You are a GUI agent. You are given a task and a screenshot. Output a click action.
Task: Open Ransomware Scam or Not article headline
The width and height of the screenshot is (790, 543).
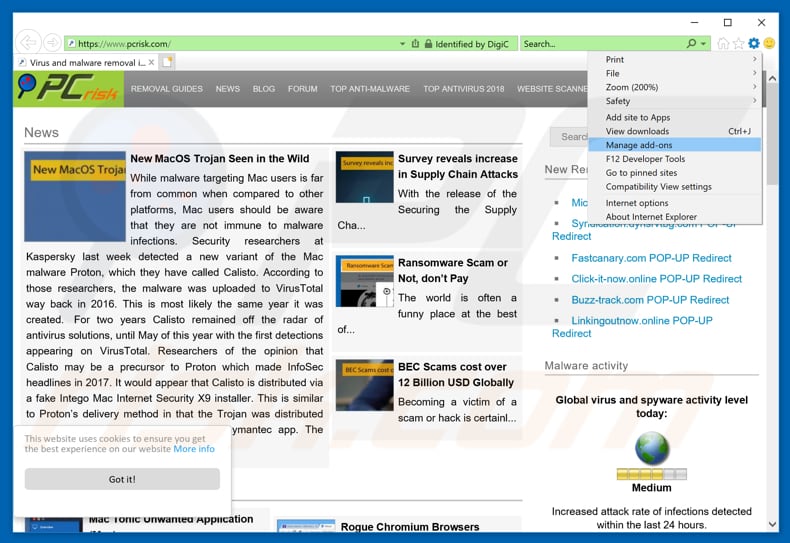point(452,270)
